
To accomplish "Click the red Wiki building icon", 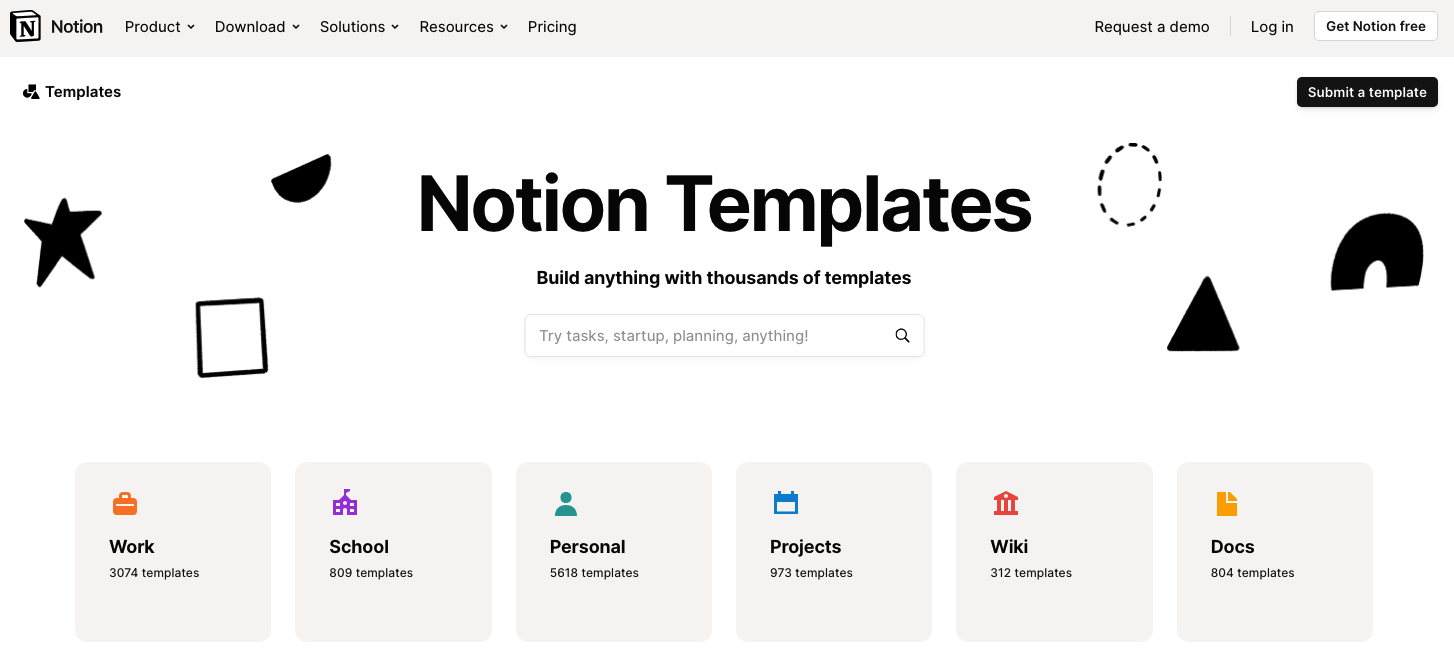I will (1006, 503).
